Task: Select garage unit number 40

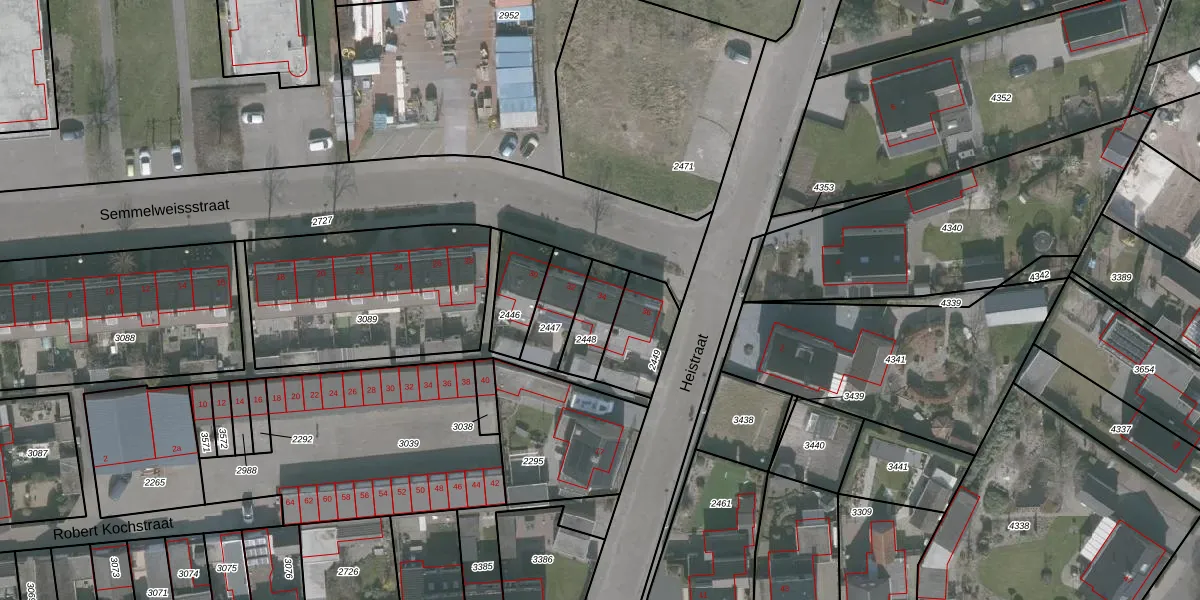Action: point(485,381)
